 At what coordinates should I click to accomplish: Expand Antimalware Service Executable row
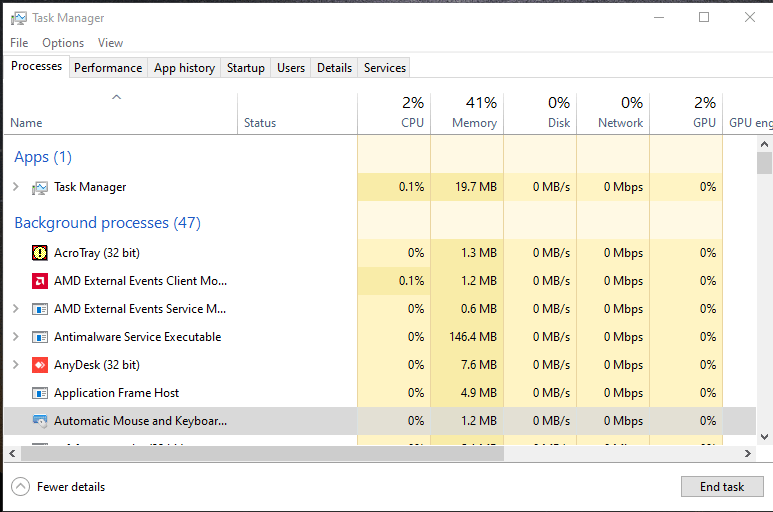[15, 337]
